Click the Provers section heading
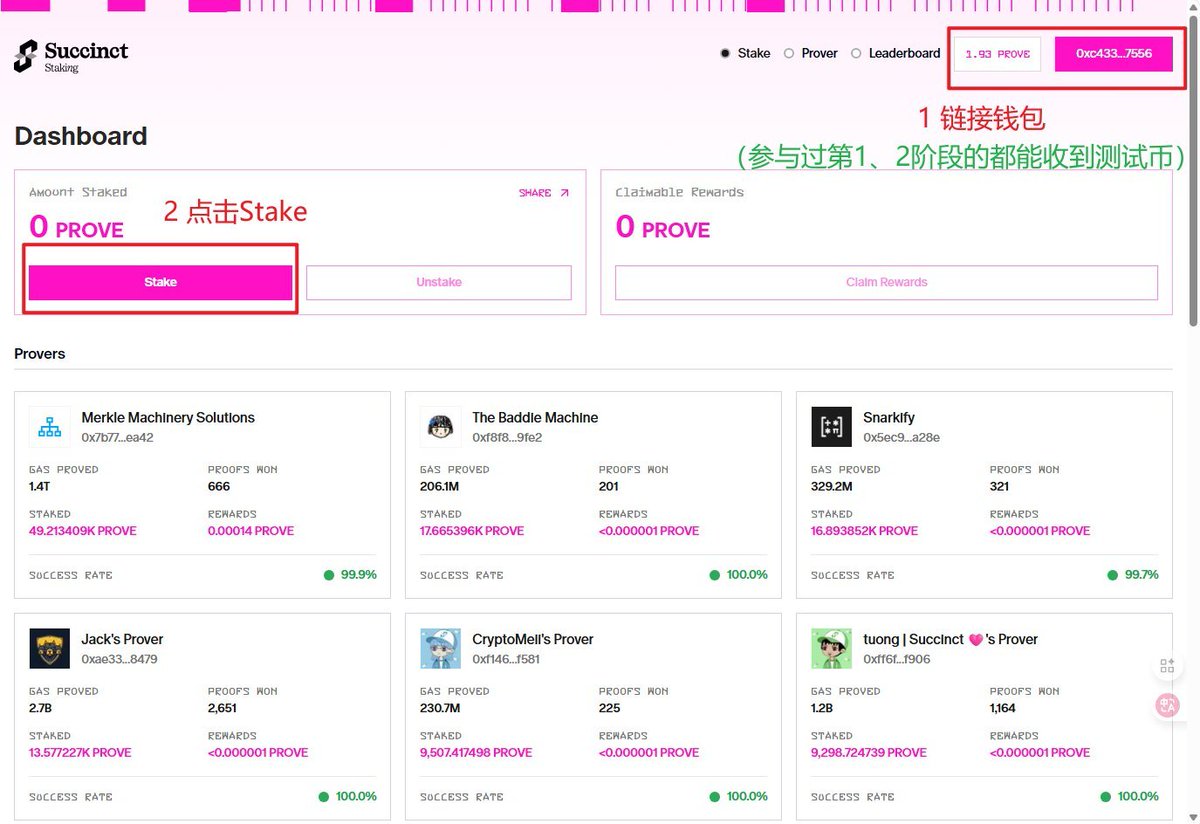This screenshot has width=1200, height=824. (x=40, y=354)
